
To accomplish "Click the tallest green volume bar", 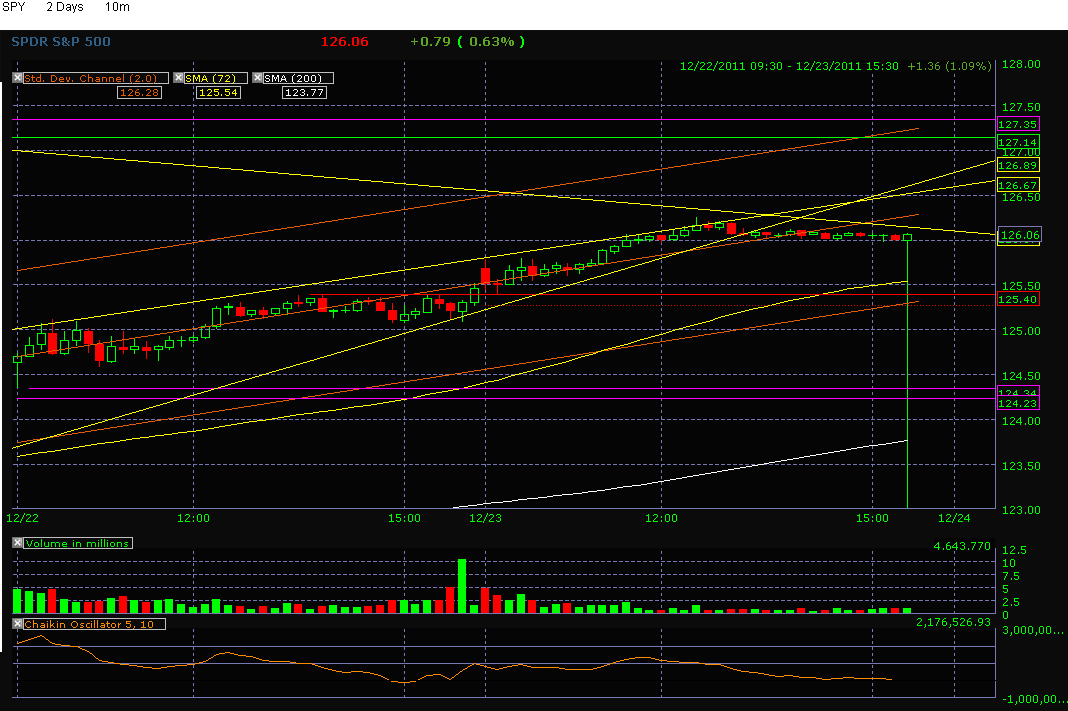I will pos(462,586).
